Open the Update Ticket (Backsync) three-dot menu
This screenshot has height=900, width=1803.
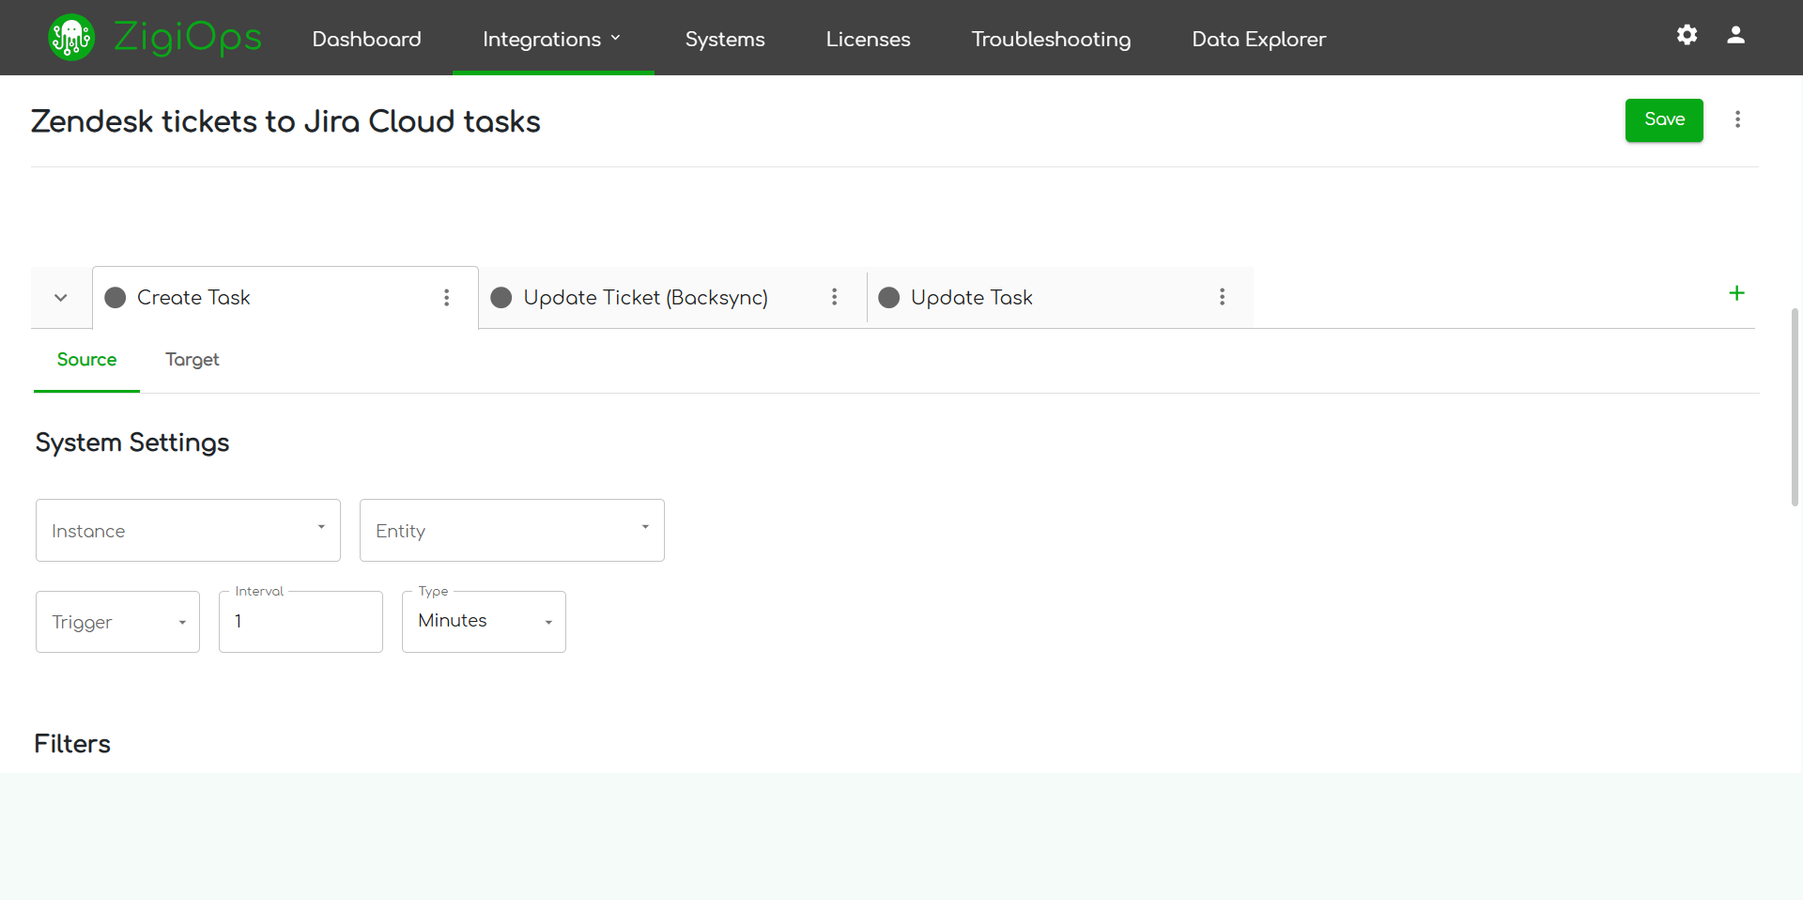coord(834,297)
